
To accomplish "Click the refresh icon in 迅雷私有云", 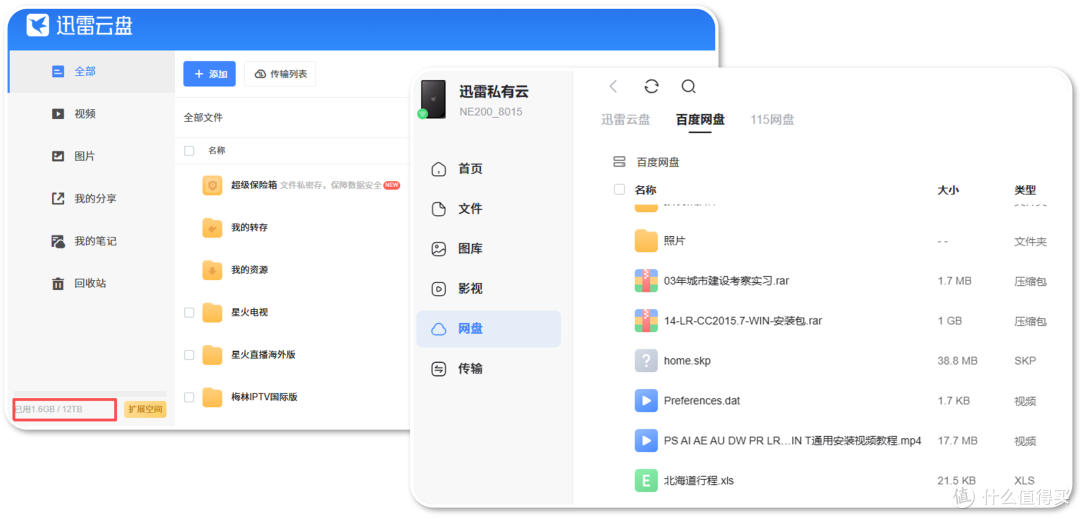I will [x=651, y=86].
